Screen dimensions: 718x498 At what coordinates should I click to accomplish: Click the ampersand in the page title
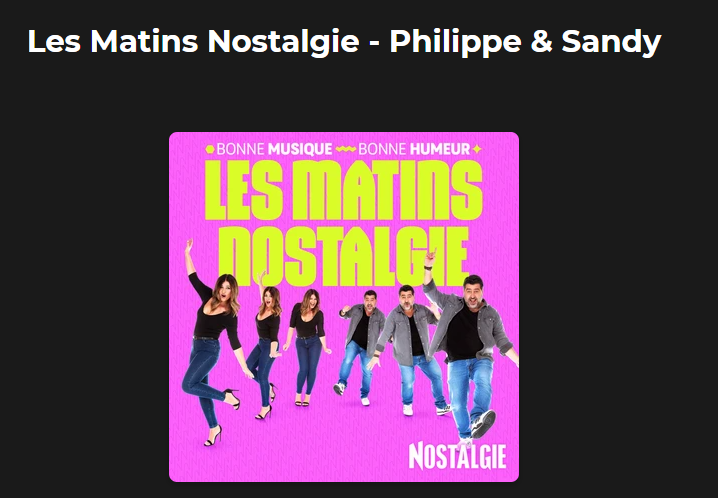(x=542, y=41)
